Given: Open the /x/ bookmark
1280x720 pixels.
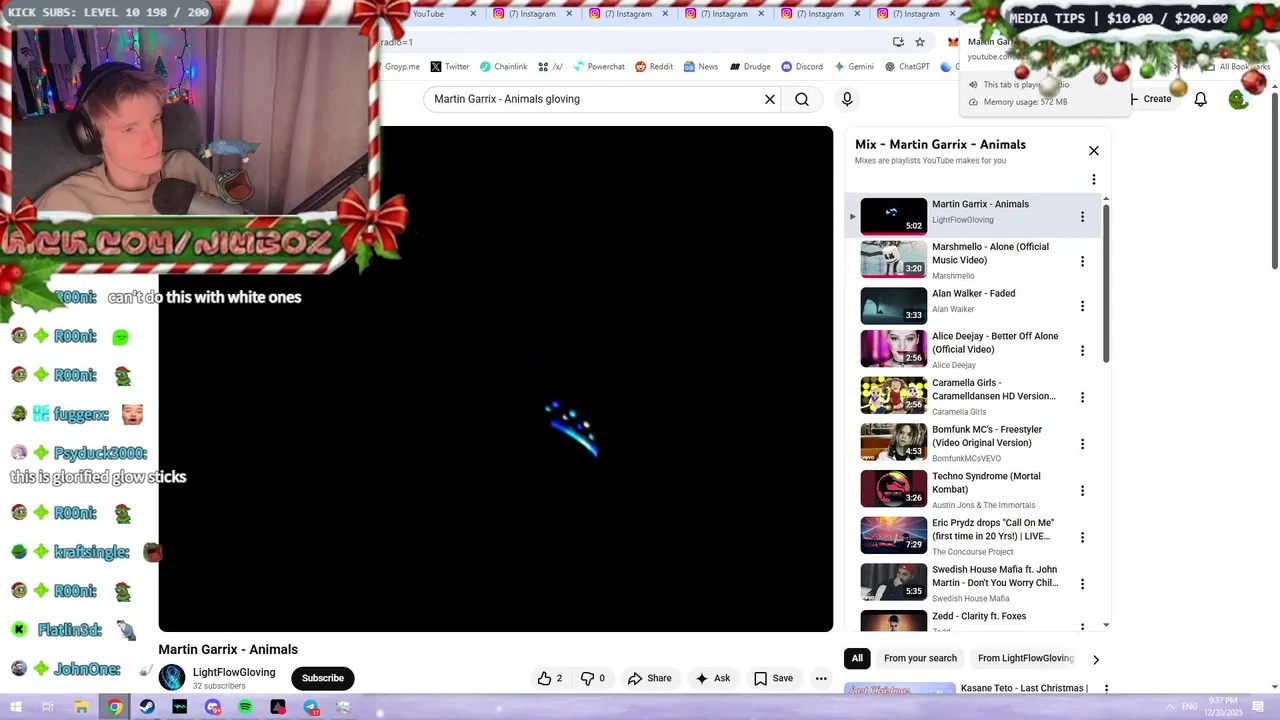Looking at the screenshot, I should 550,67.
